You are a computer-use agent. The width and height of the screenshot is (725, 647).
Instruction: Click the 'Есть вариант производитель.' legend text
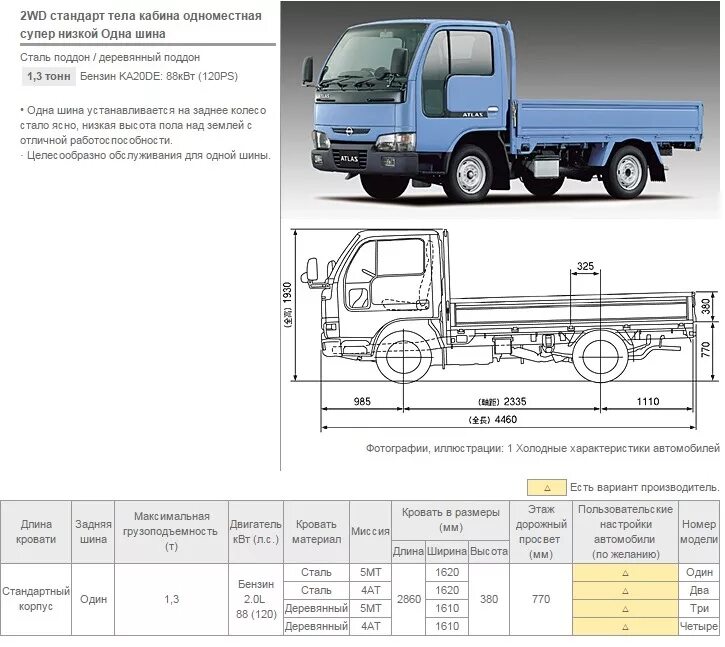(645, 487)
